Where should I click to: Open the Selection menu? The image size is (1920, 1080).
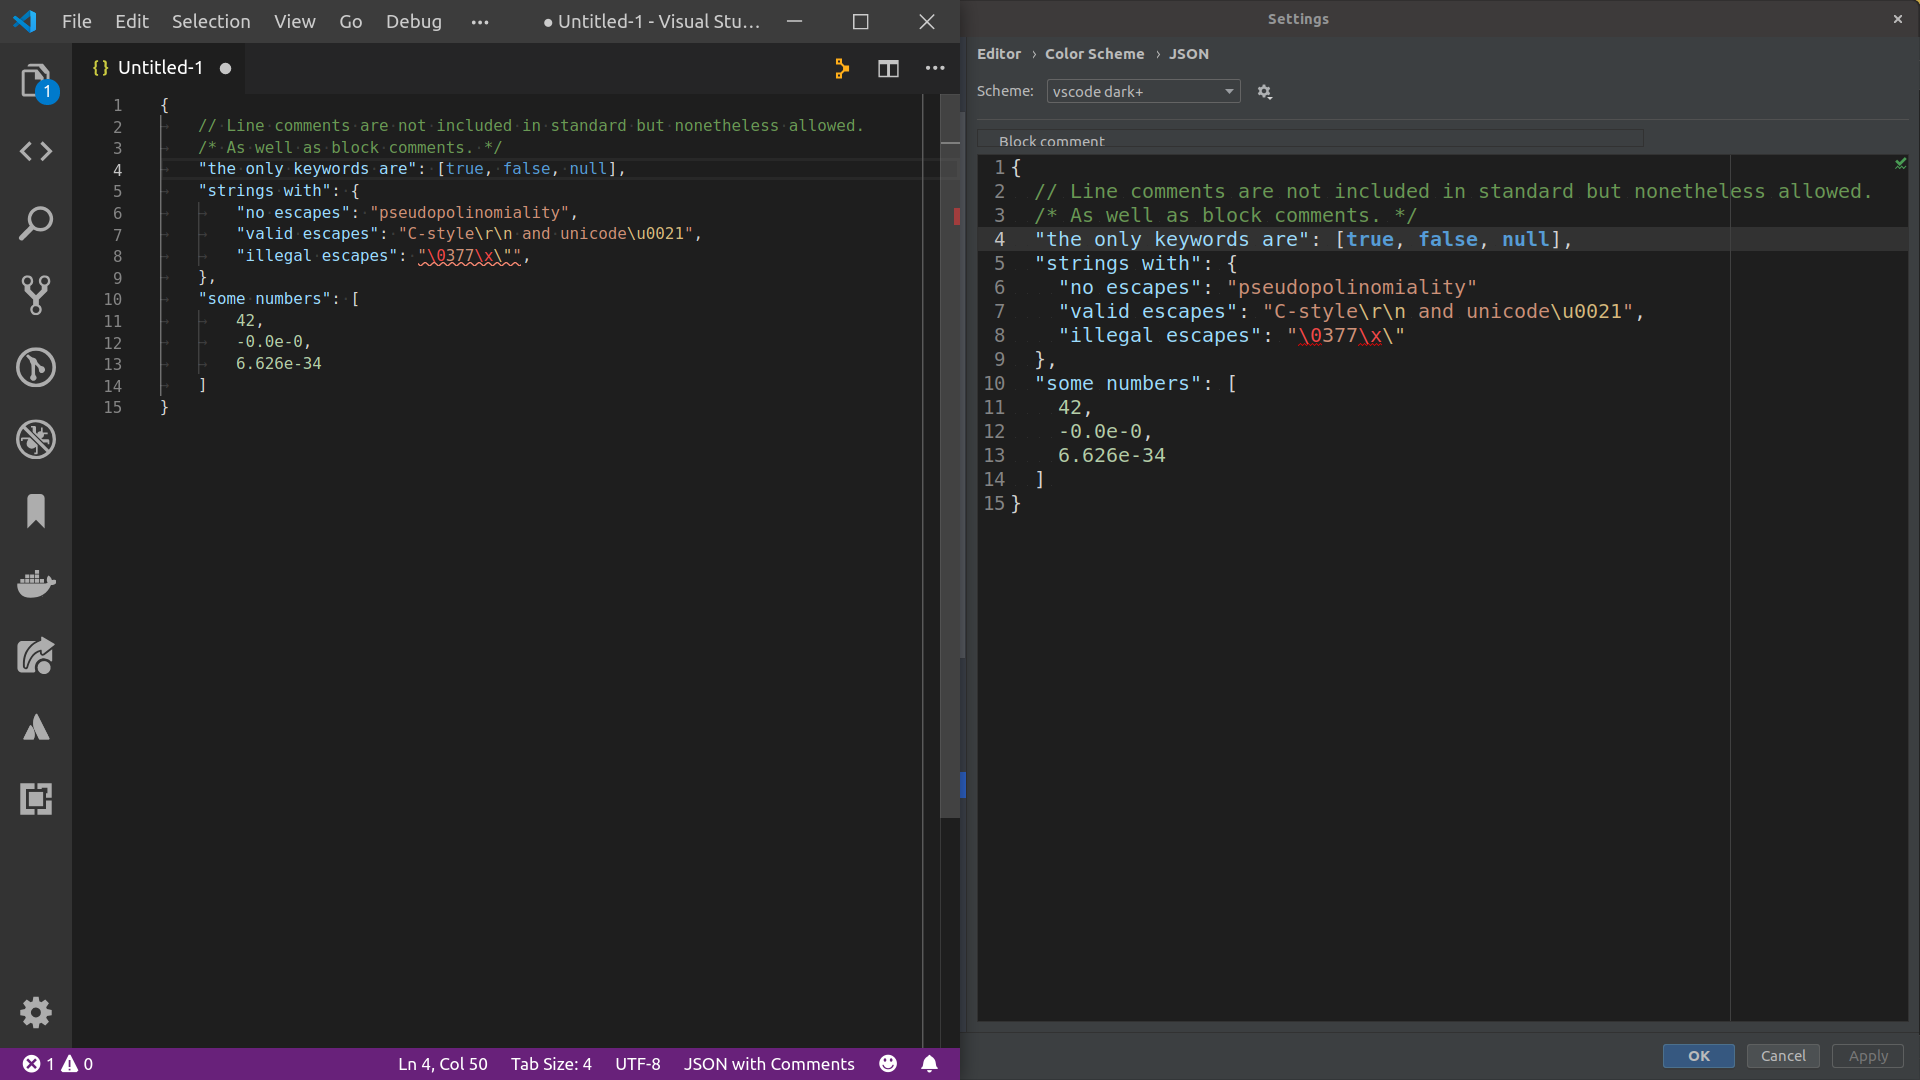[x=210, y=21]
